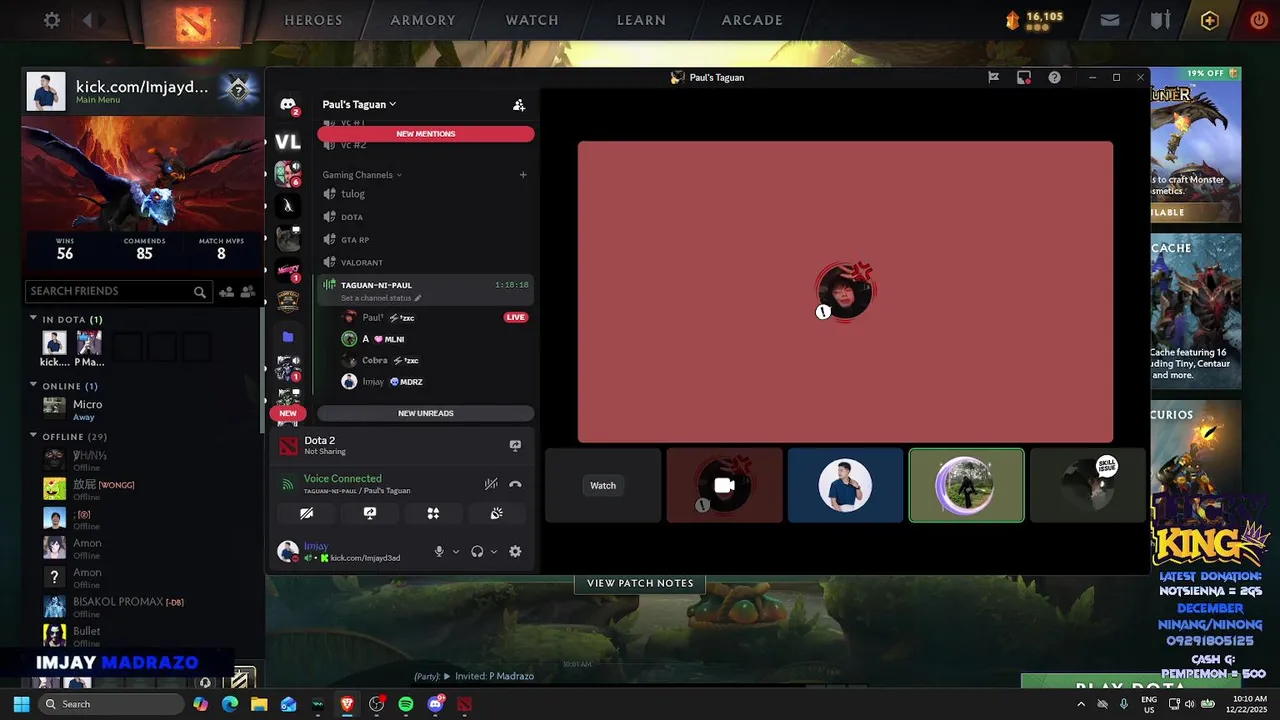Viewport: 1280px width, 720px height.
Task: Click stream Dota 2 screen icon
Action: click(x=515, y=445)
